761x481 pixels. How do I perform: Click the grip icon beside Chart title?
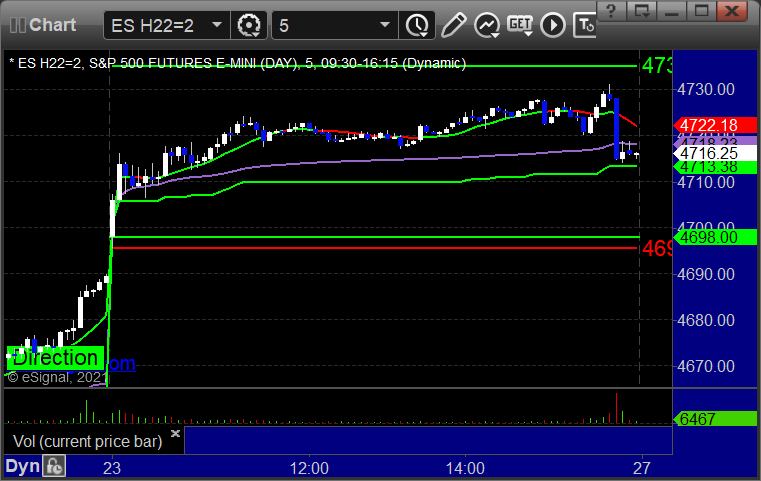pyautogui.click(x=17, y=25)
